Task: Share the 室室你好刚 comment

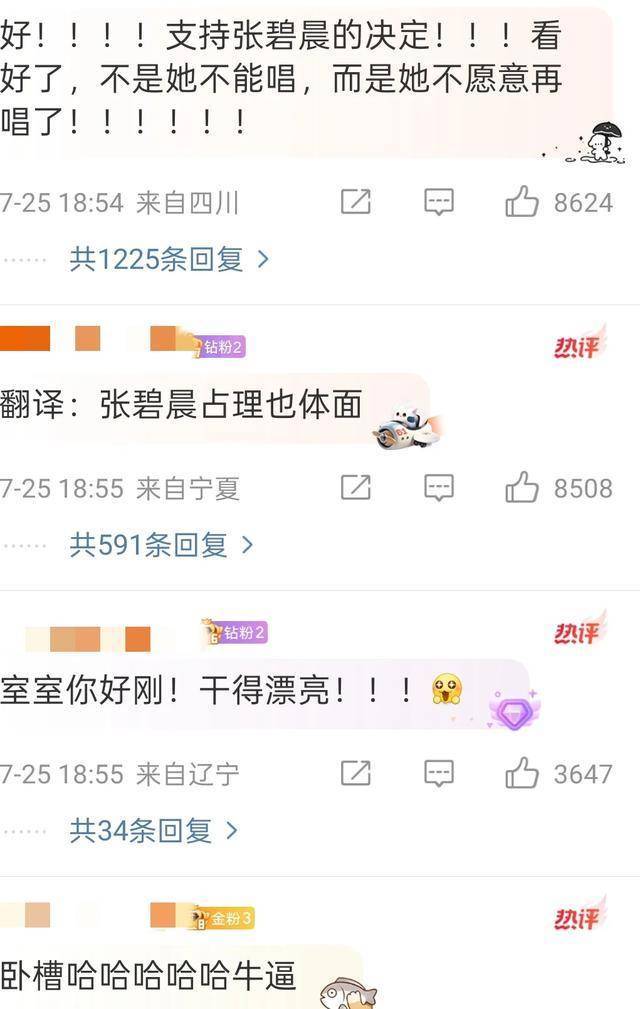Action: [356, 773]
